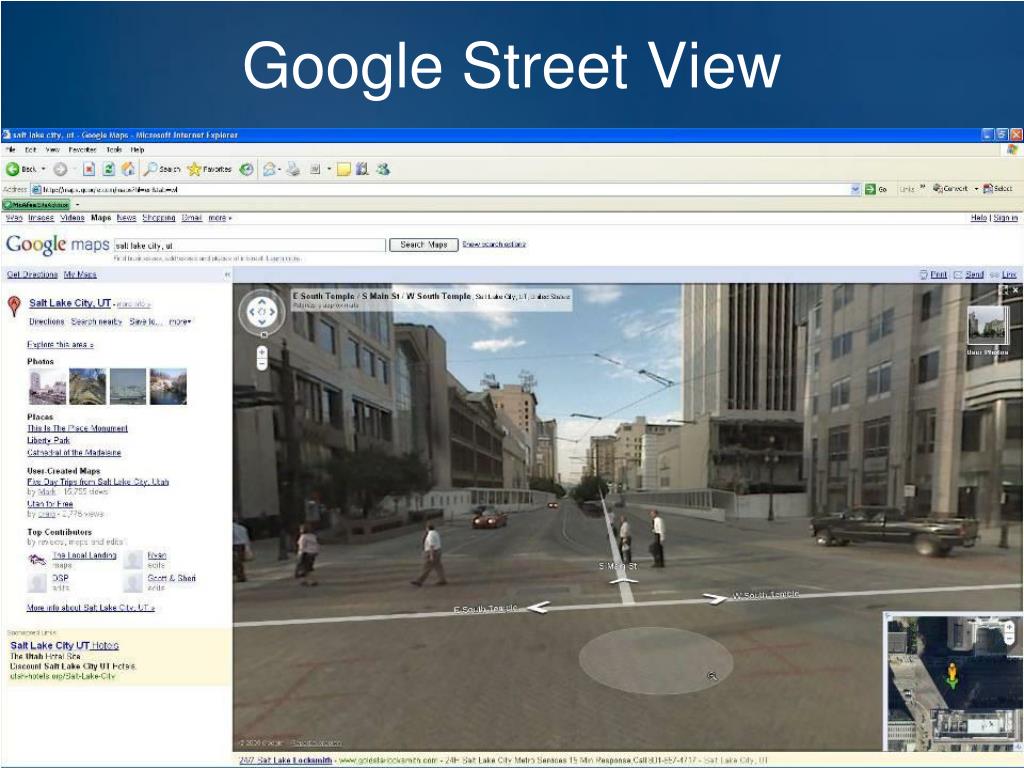
Task: Click the Street View pan compass control
Action: 262,312
